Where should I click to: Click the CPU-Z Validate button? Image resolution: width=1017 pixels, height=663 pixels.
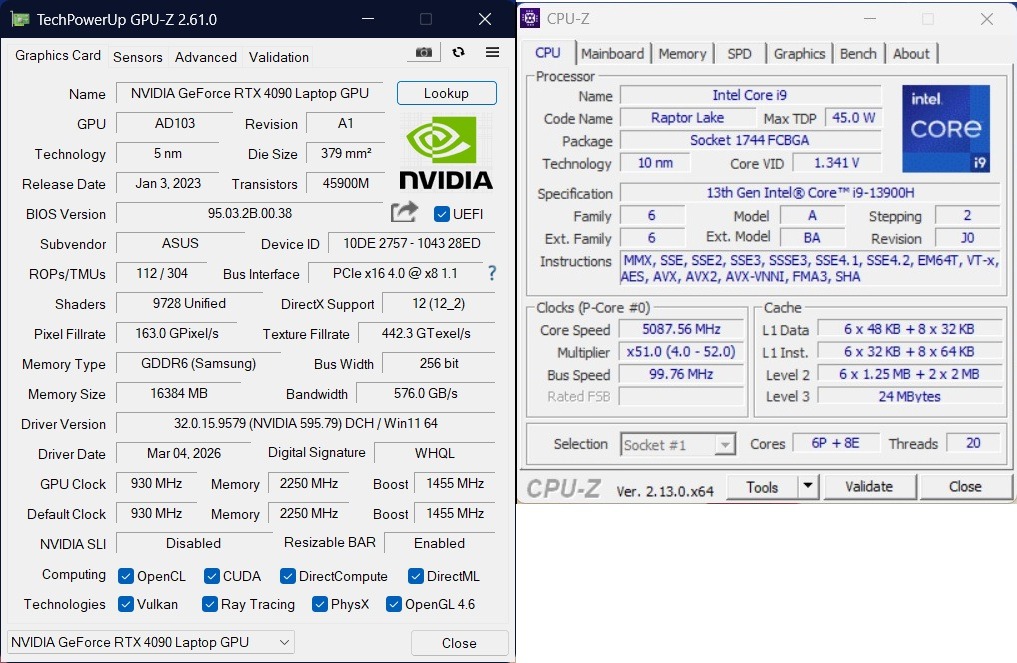tap(869, 487)
